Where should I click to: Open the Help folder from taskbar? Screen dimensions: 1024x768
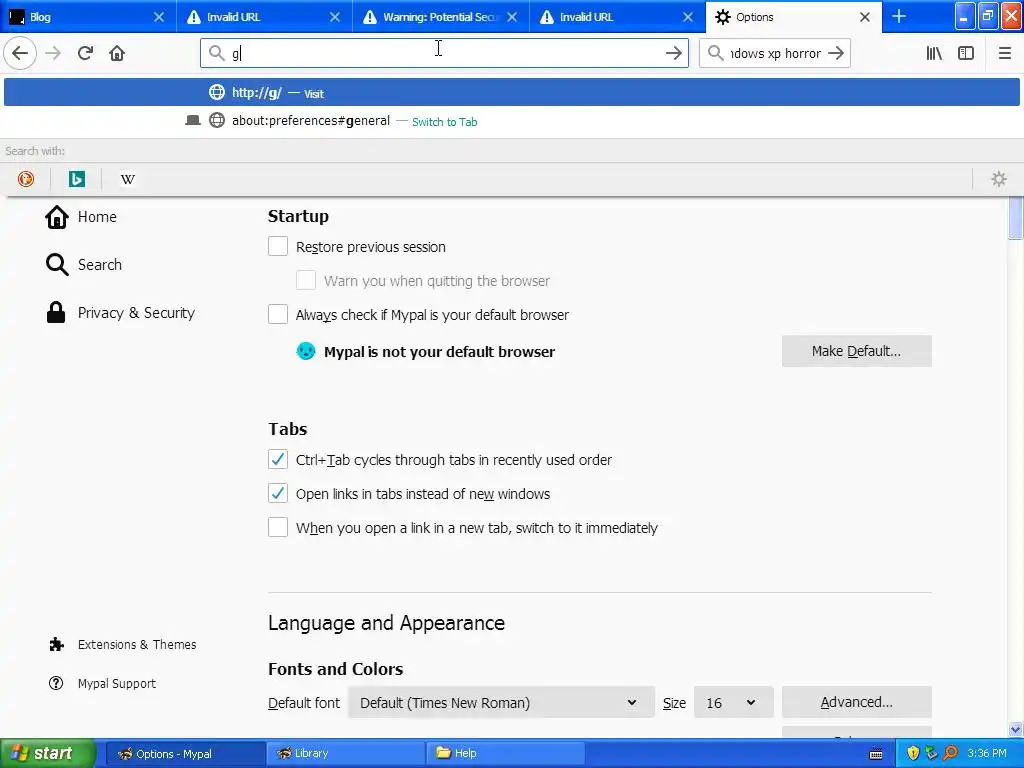[x=505, y=753]
